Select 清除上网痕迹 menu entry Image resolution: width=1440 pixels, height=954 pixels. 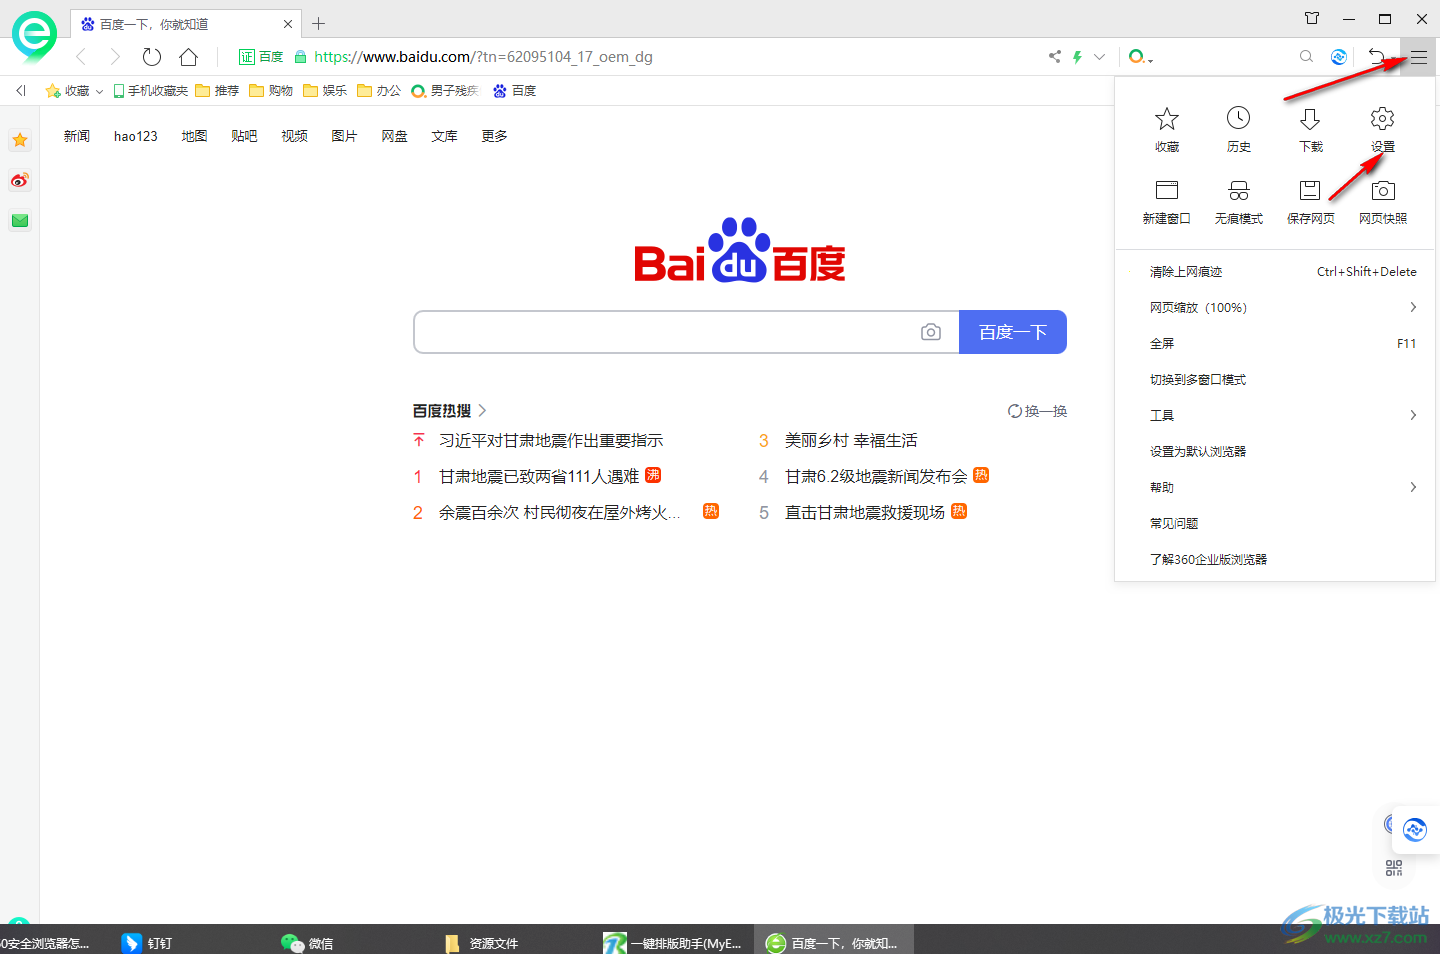tap(1275, 272)
